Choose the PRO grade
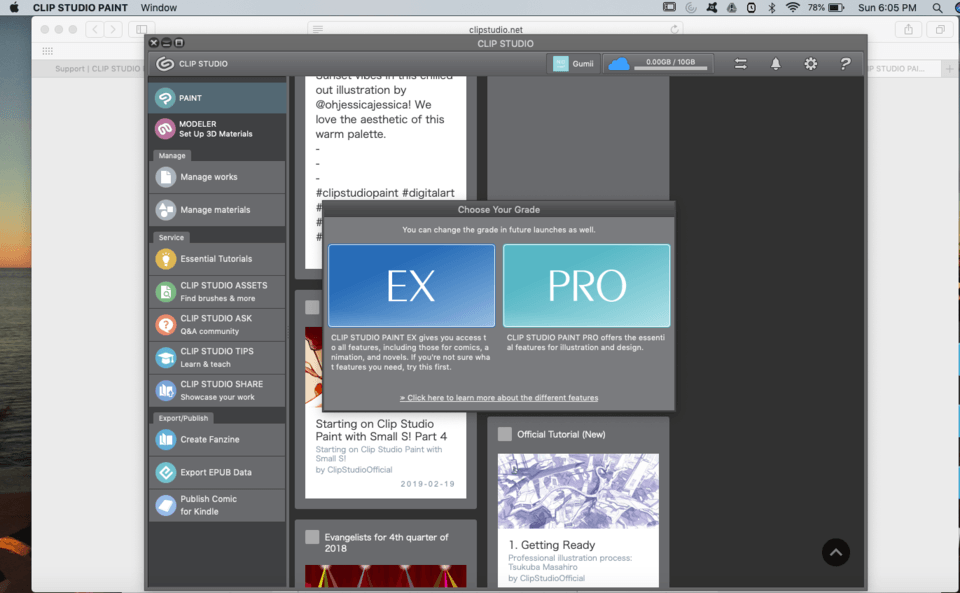960x593 pixels. pos(586,286)
